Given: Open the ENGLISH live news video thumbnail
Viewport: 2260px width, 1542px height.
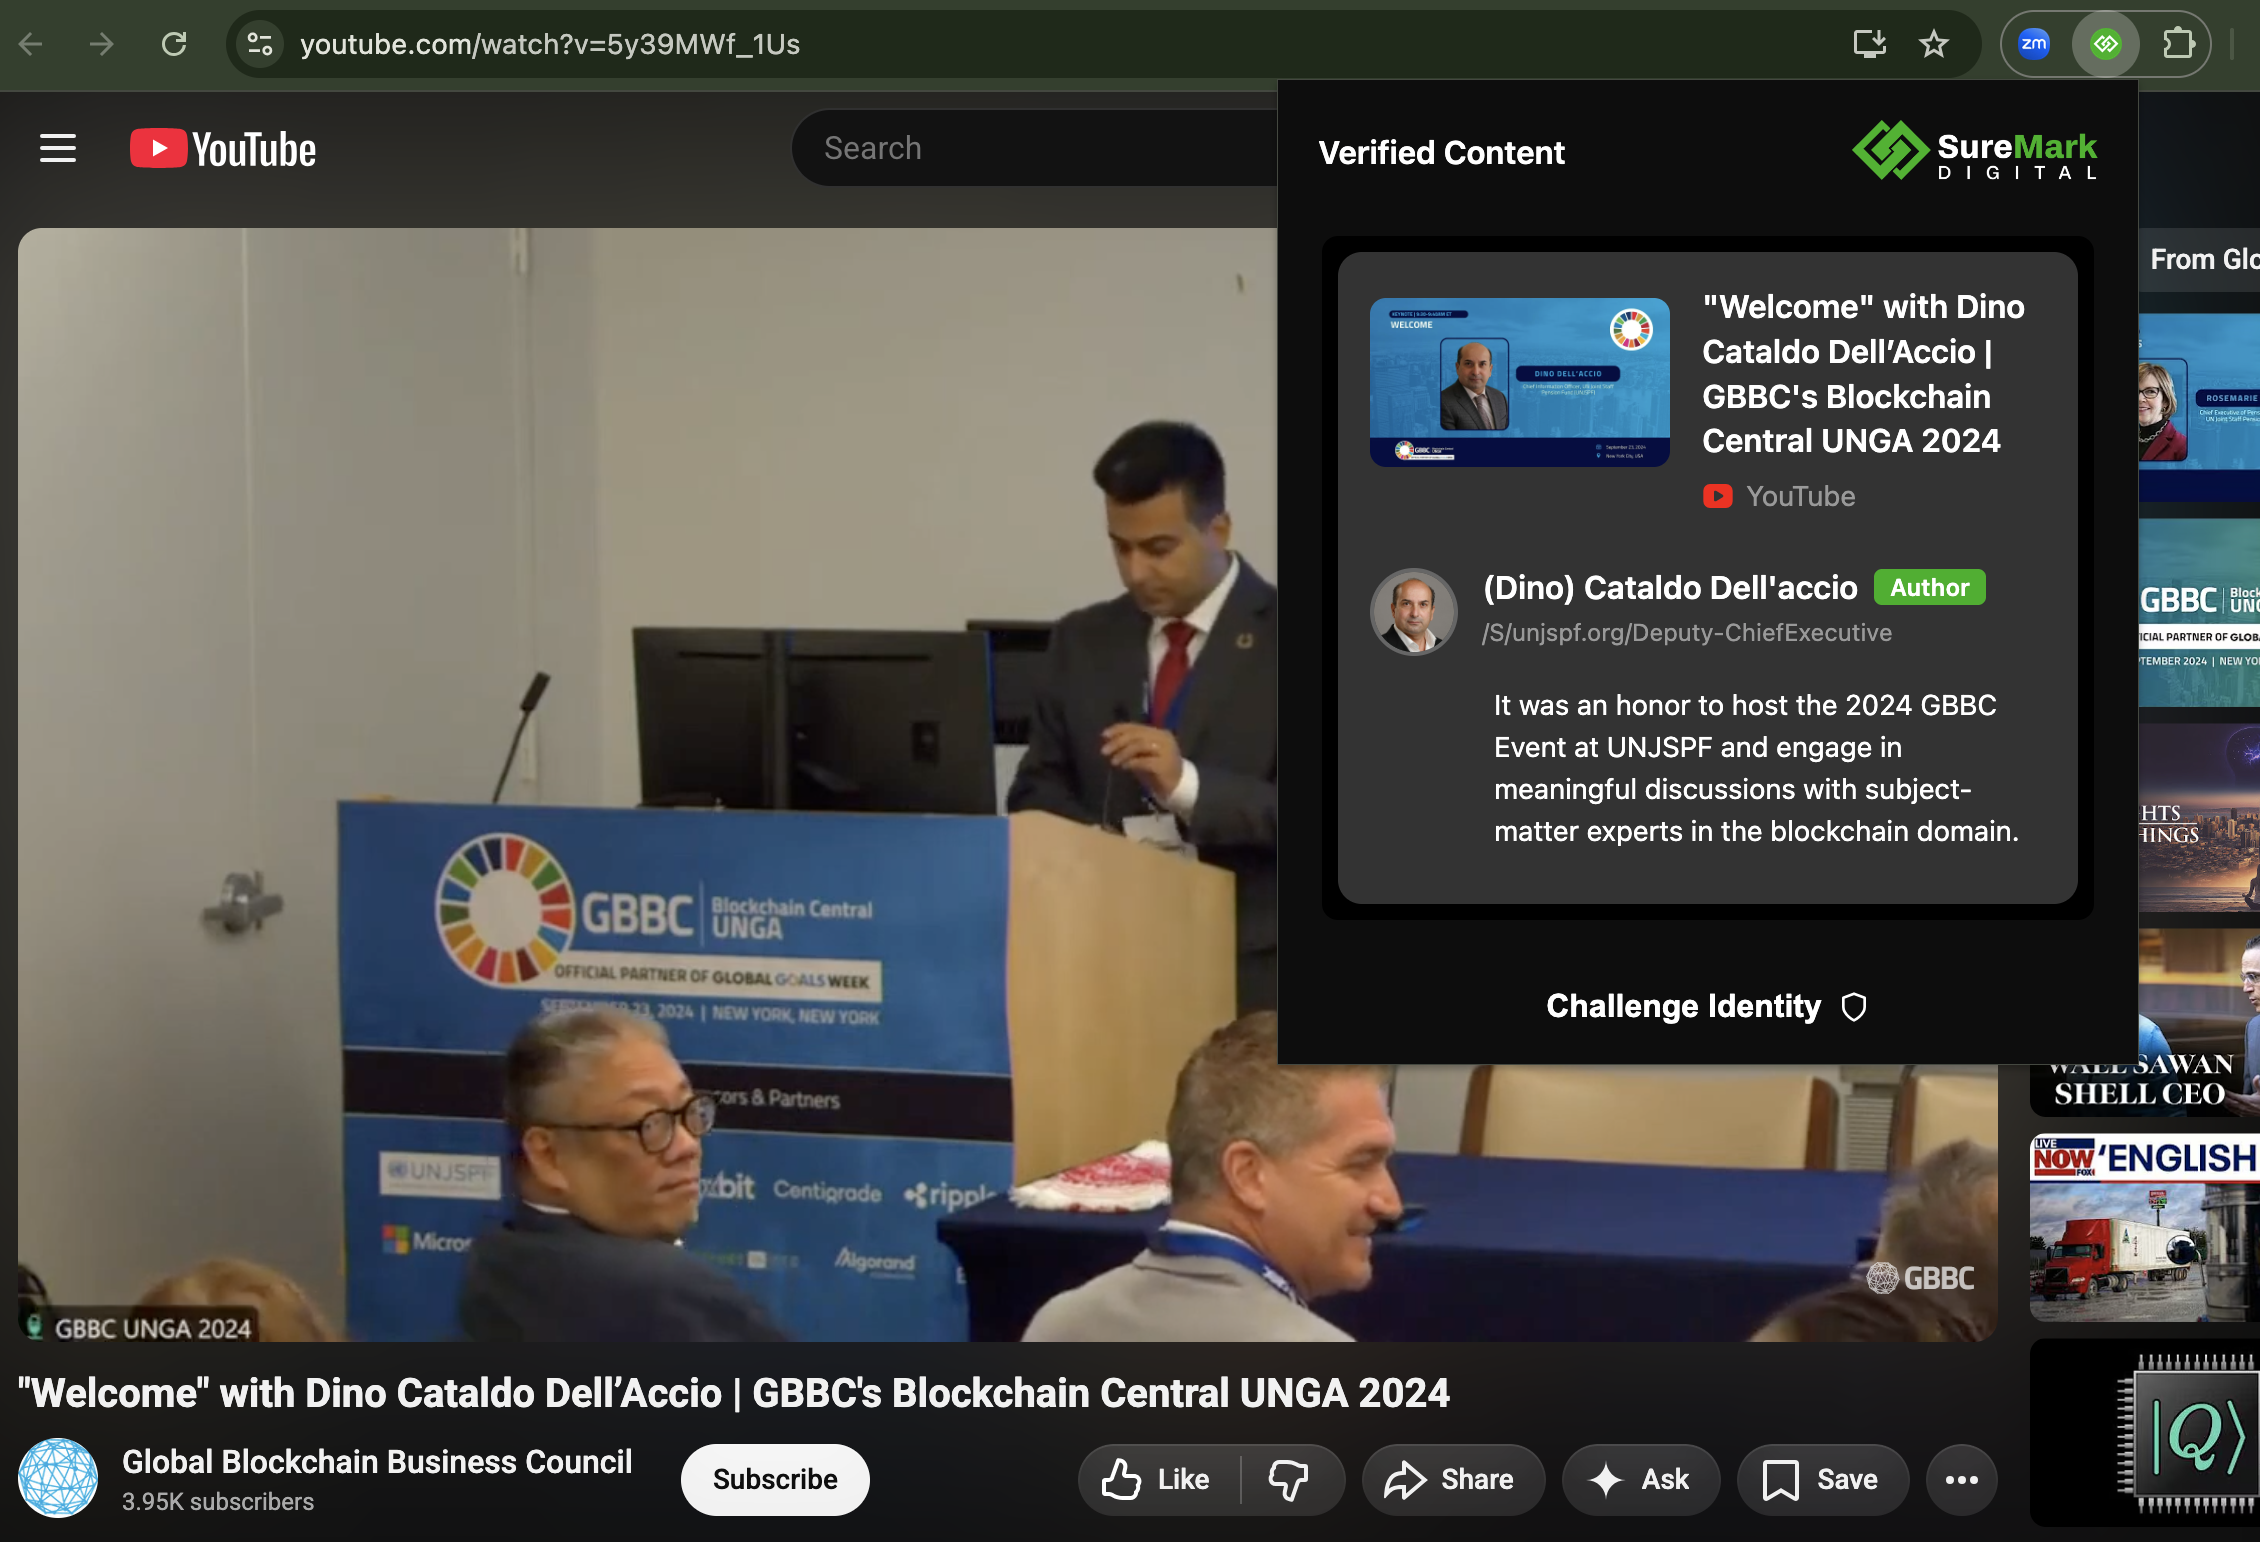Looking at the screenshot, I should (2144, 1229).
